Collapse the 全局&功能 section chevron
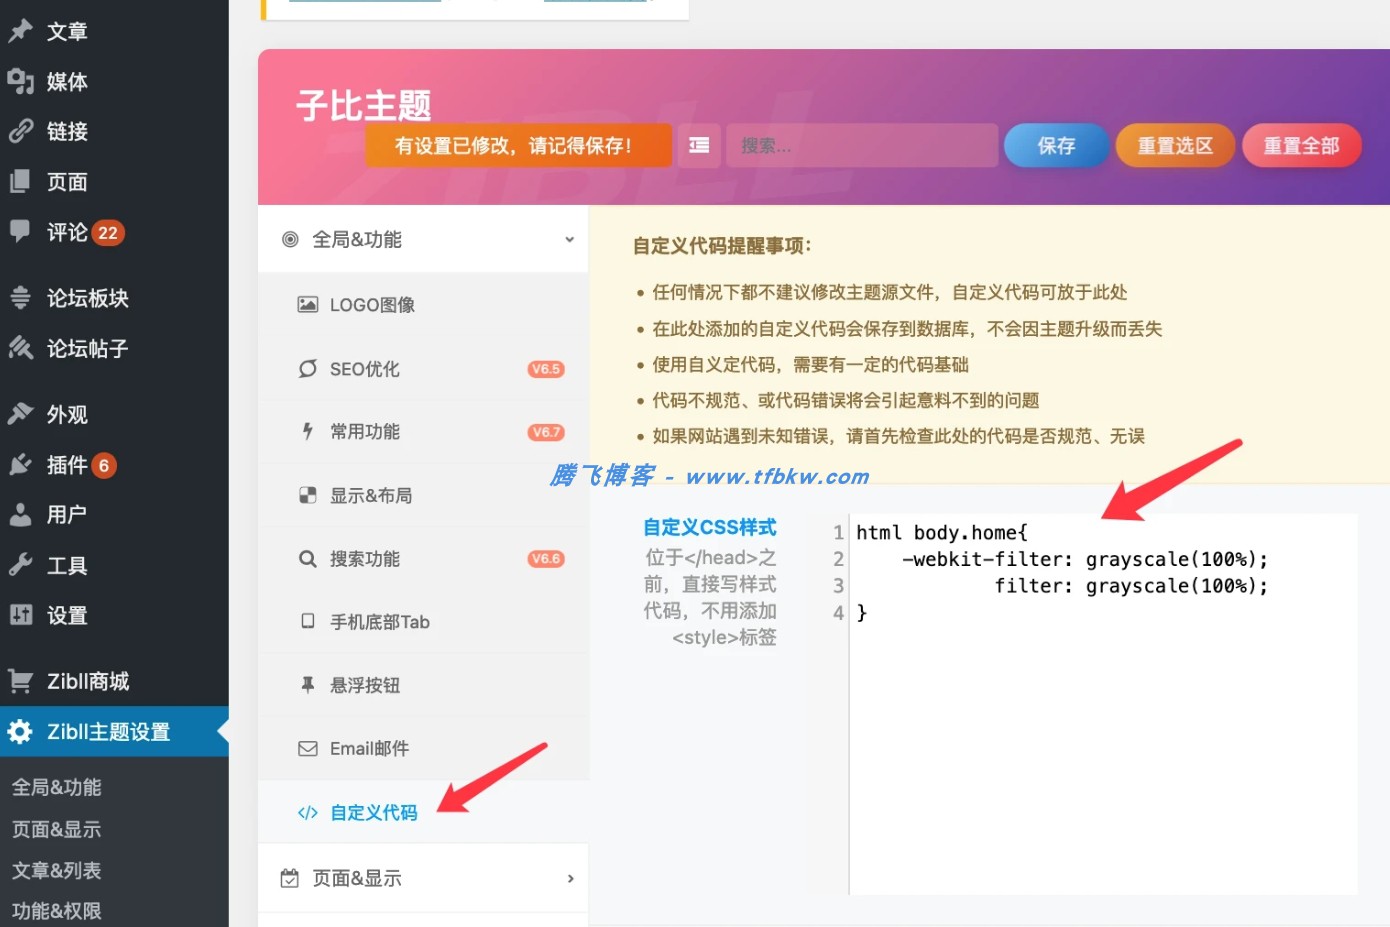 [x=569, y=240]
